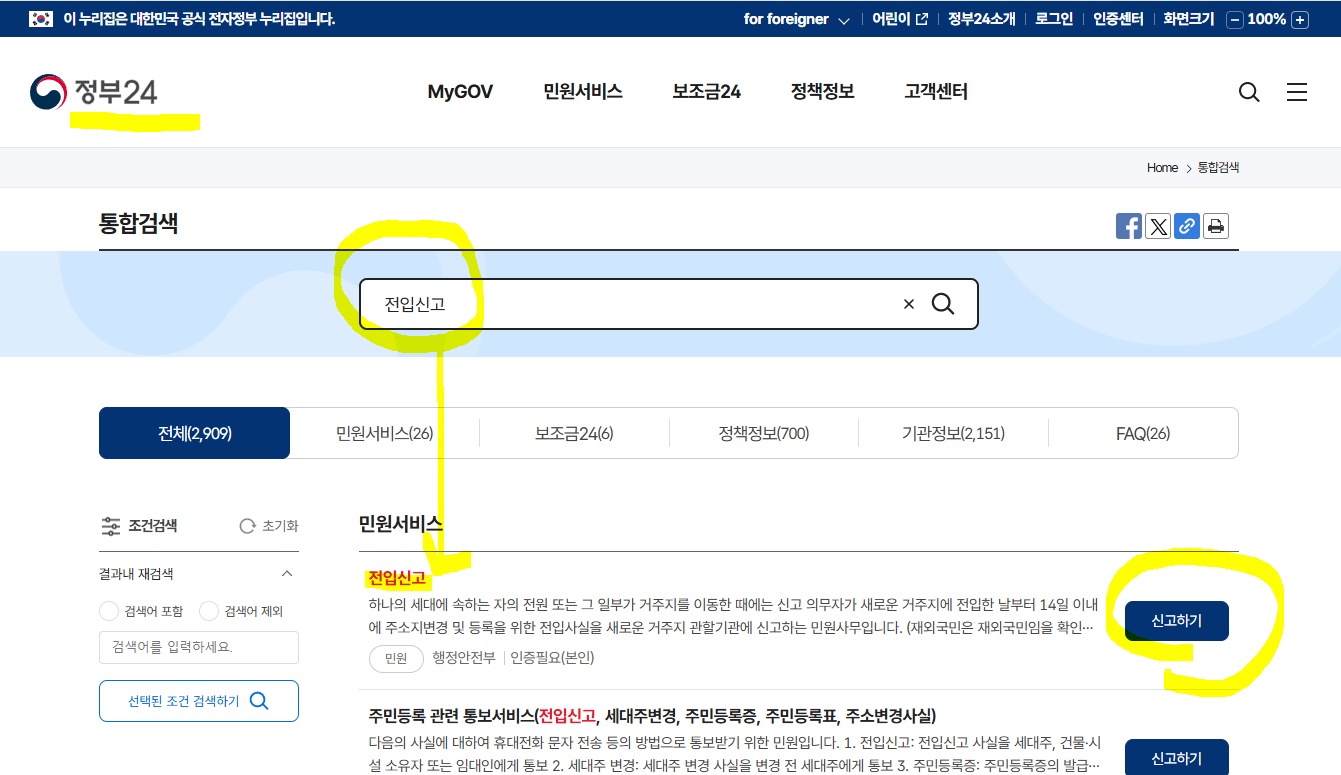Viewport: 1341px width, 775px height.
Task: Open 인증센터 link
Action: [1118, 19]
